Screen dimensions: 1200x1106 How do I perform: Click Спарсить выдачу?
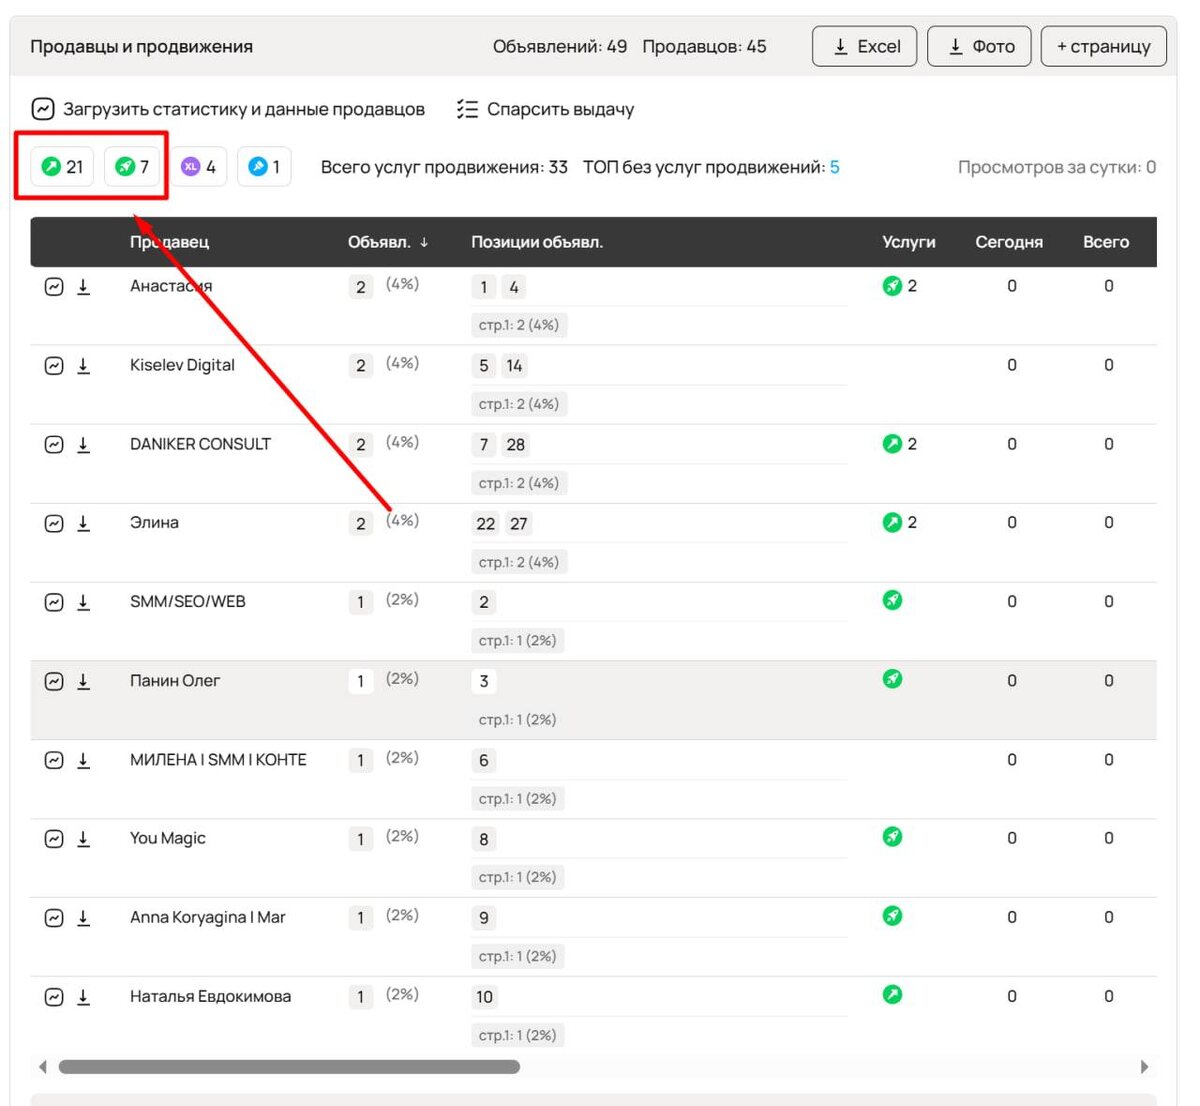point(545,109)
